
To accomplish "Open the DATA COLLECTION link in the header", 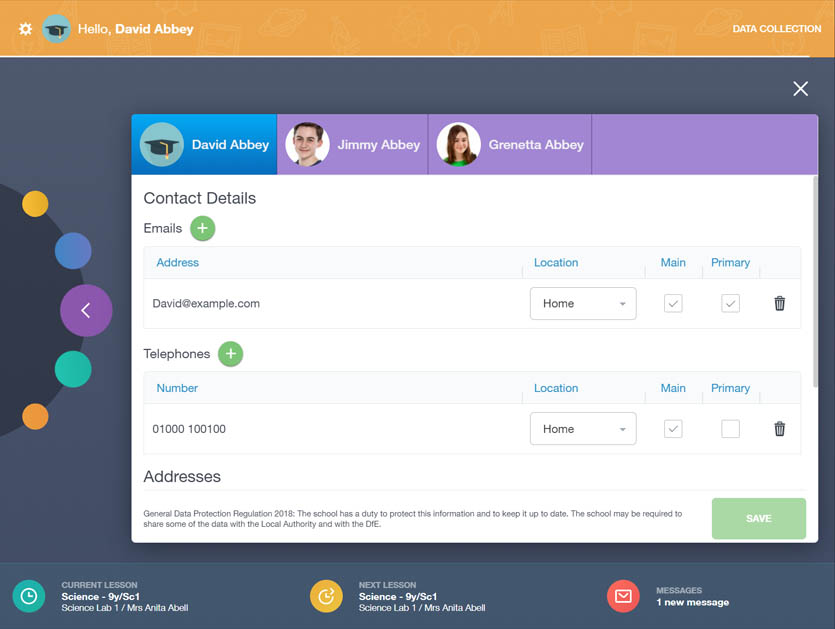I will click(776, 29).
